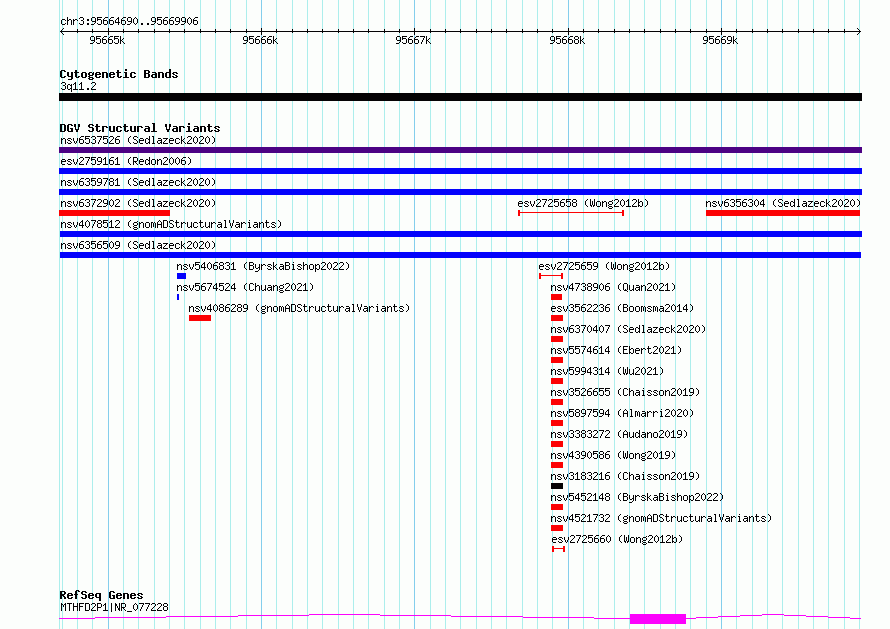Open nsv5452148 (ByrskaBishop2022) label
The width and height of the screenshot is (890, 629).
[637, 497]
